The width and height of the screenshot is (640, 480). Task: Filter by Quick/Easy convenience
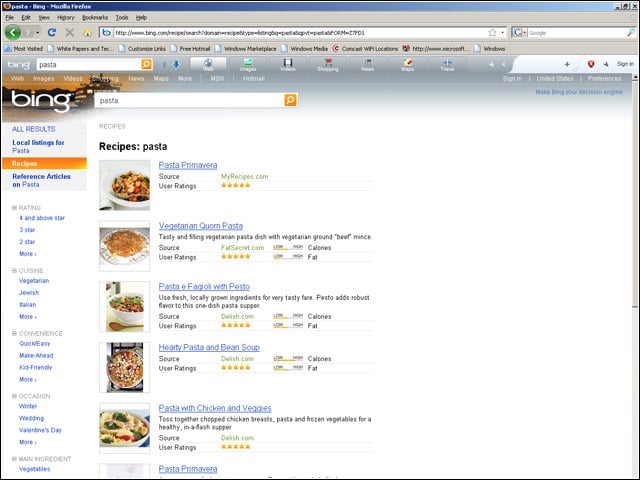coord(35,344)
